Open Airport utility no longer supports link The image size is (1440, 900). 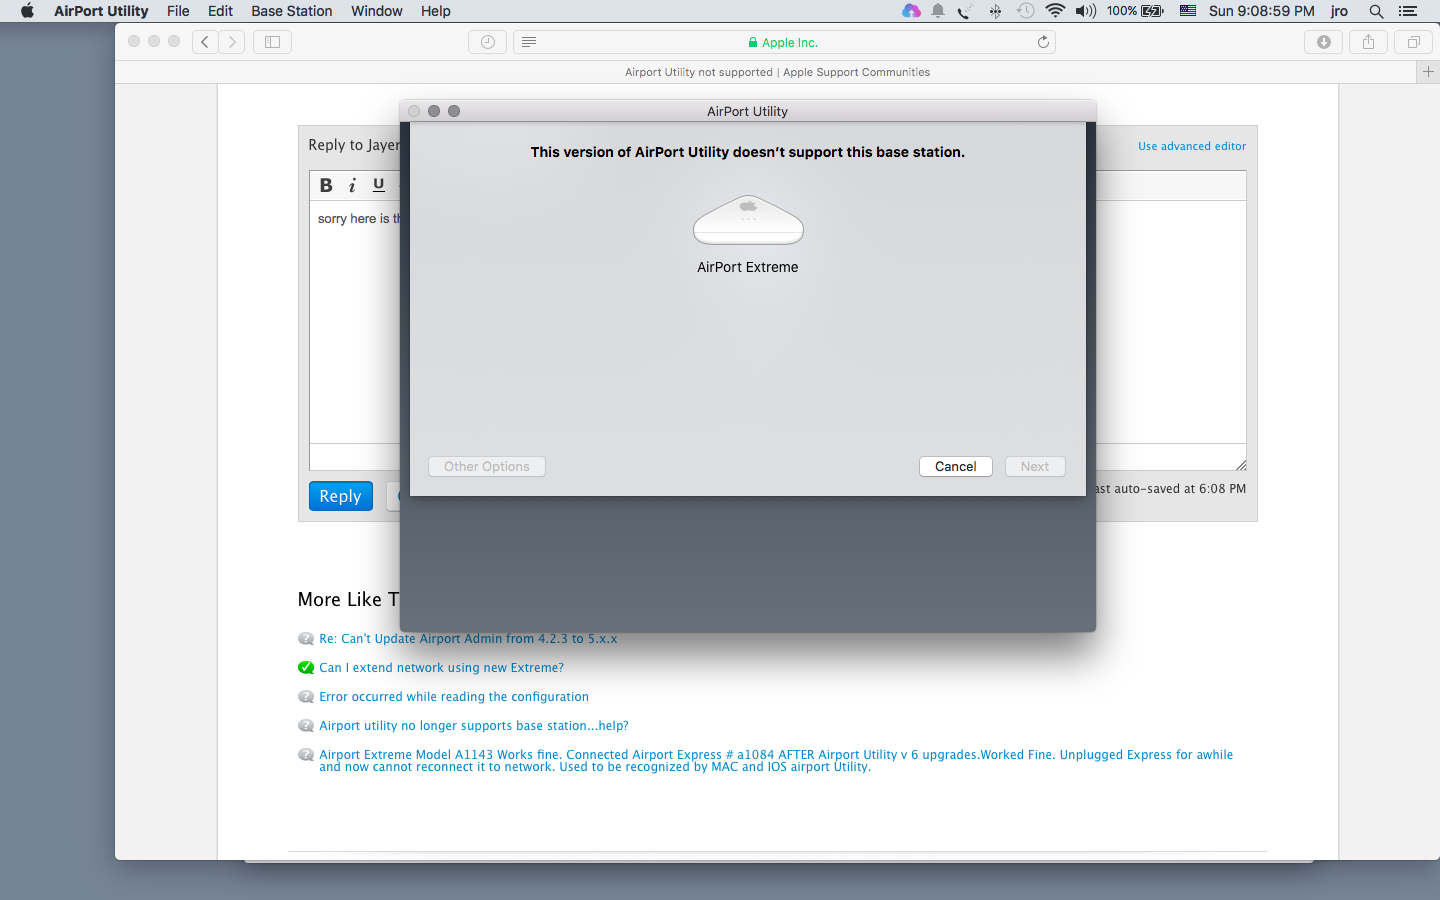474,726
